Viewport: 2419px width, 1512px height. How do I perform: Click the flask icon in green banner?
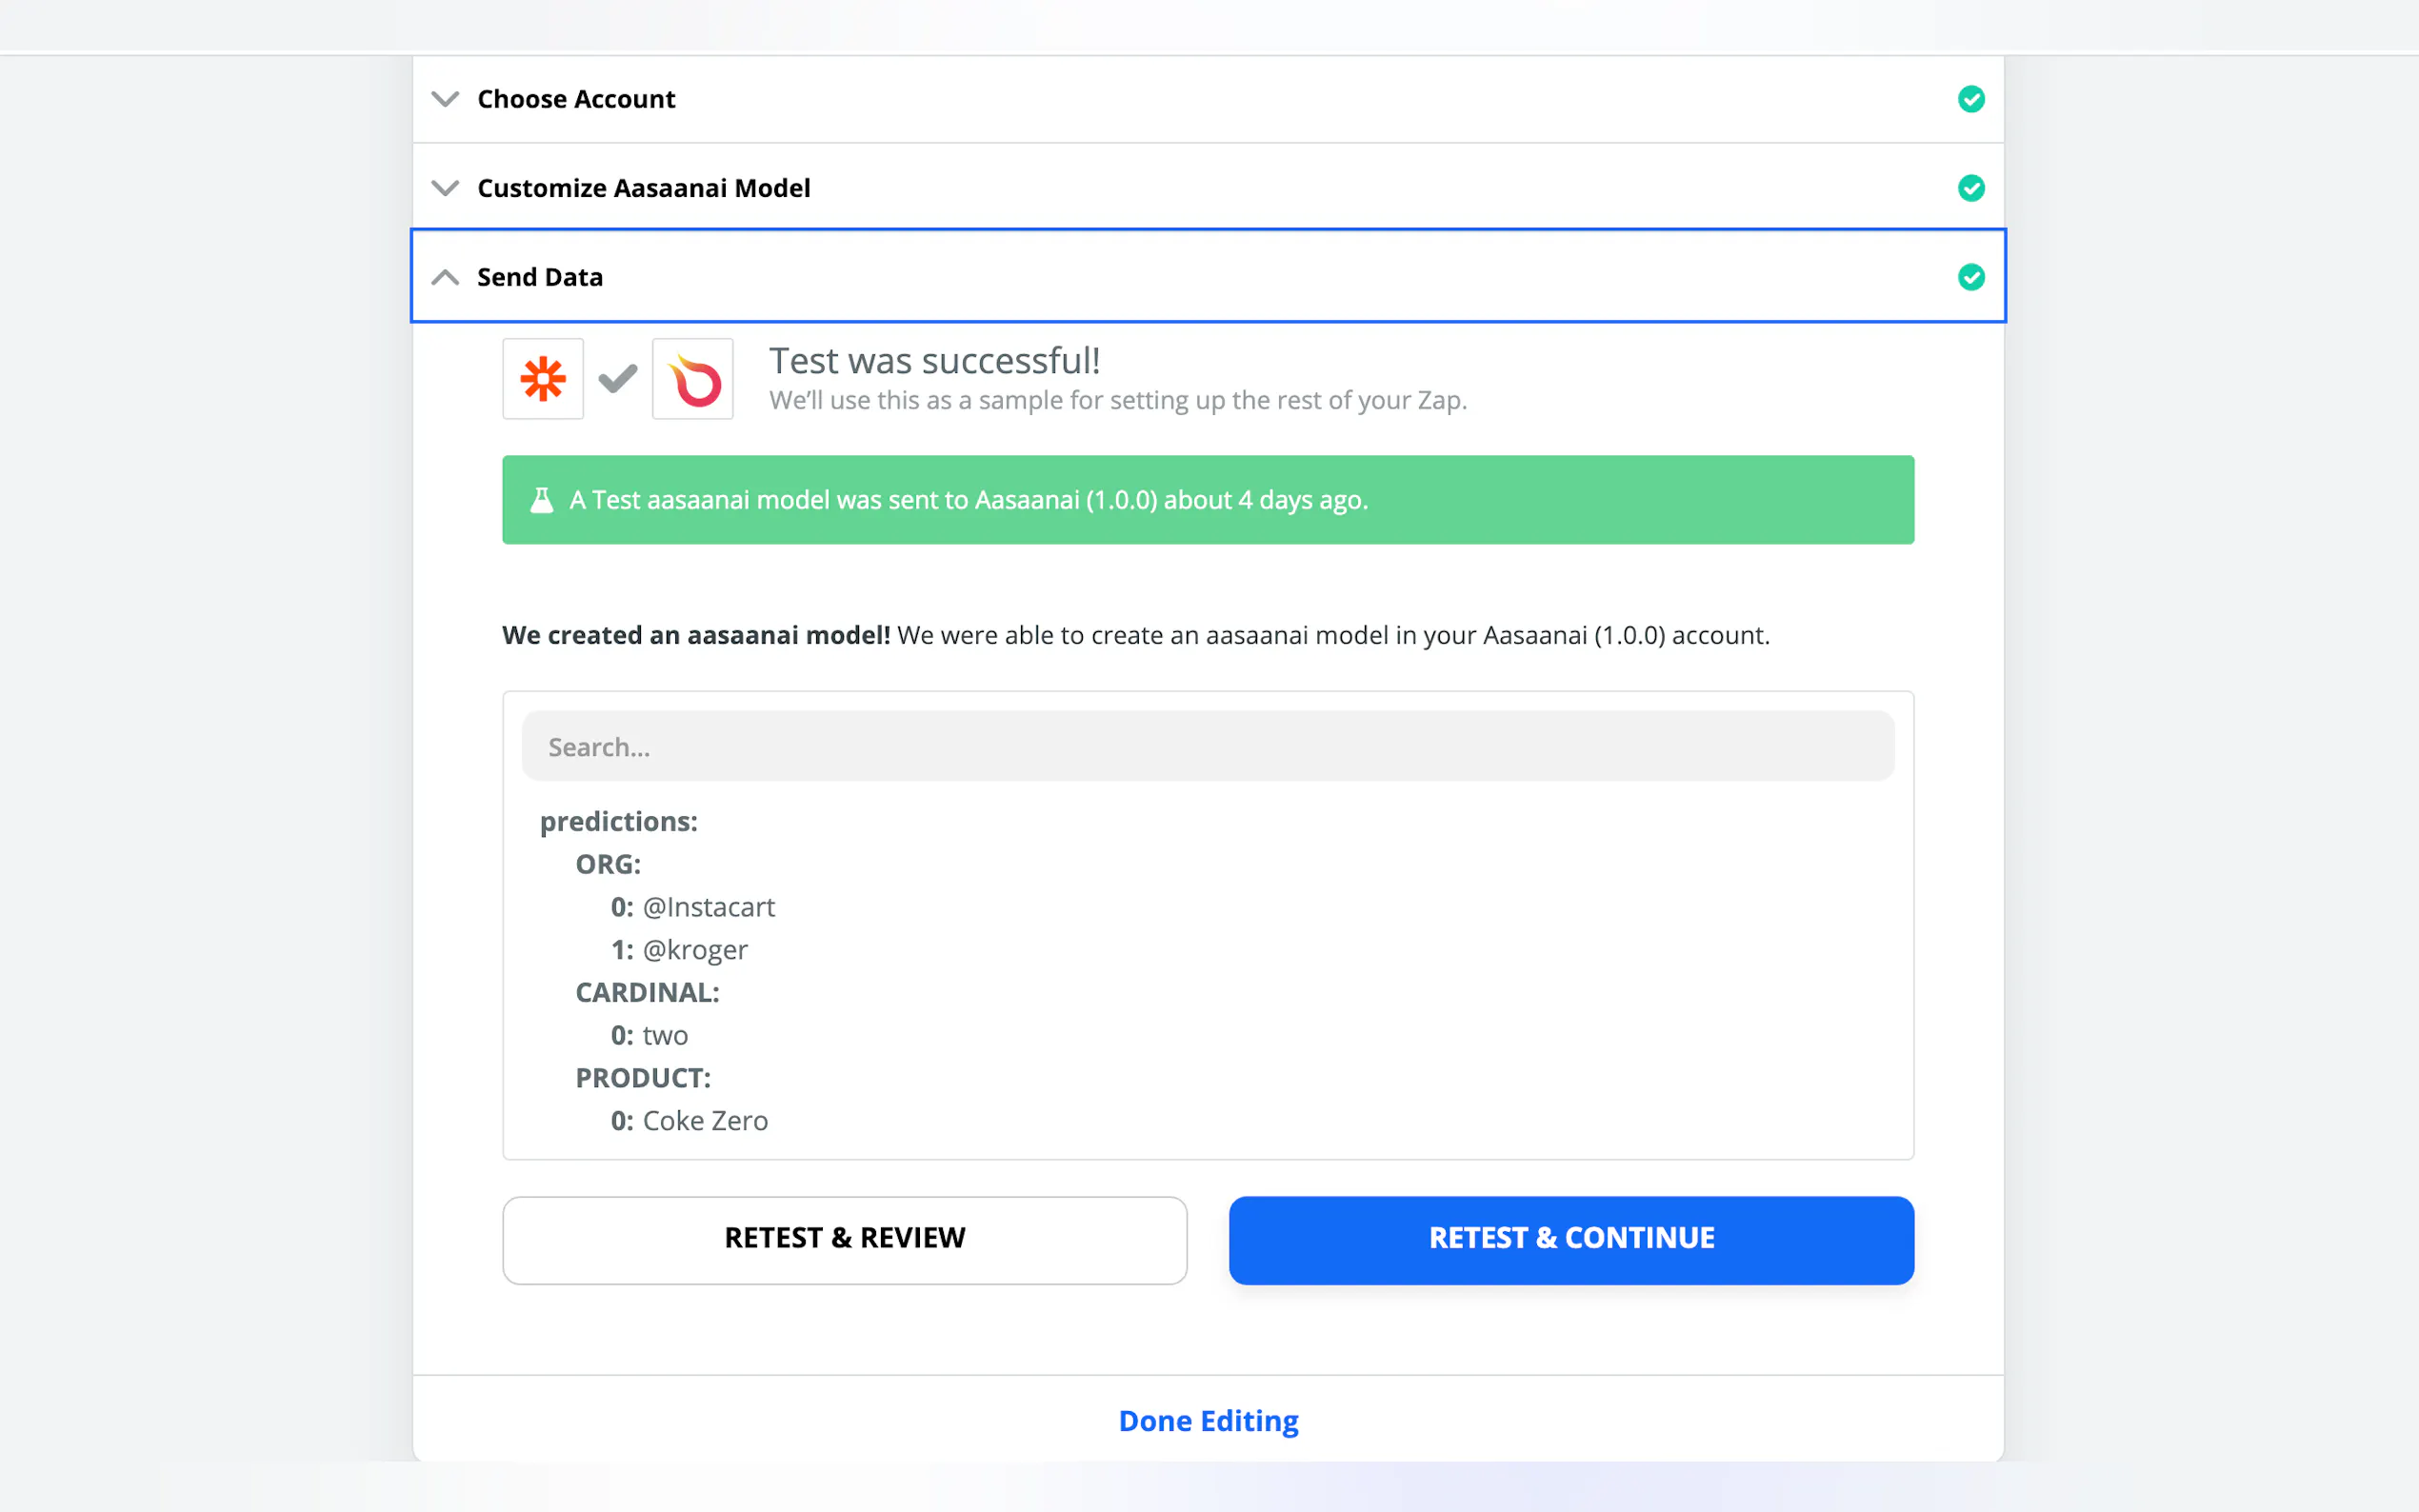click(x=541, y=500)
